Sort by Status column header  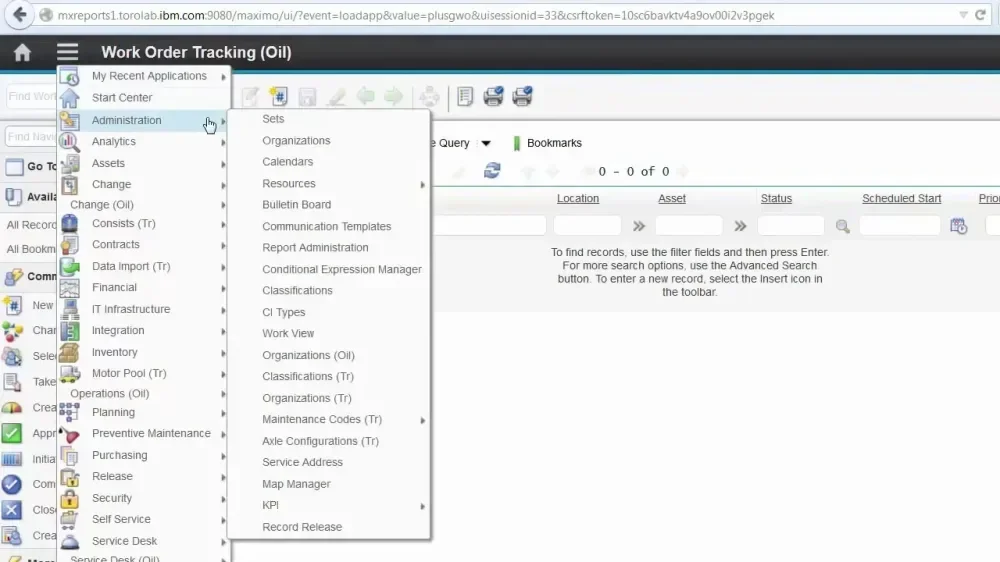(x=776, y=198)
